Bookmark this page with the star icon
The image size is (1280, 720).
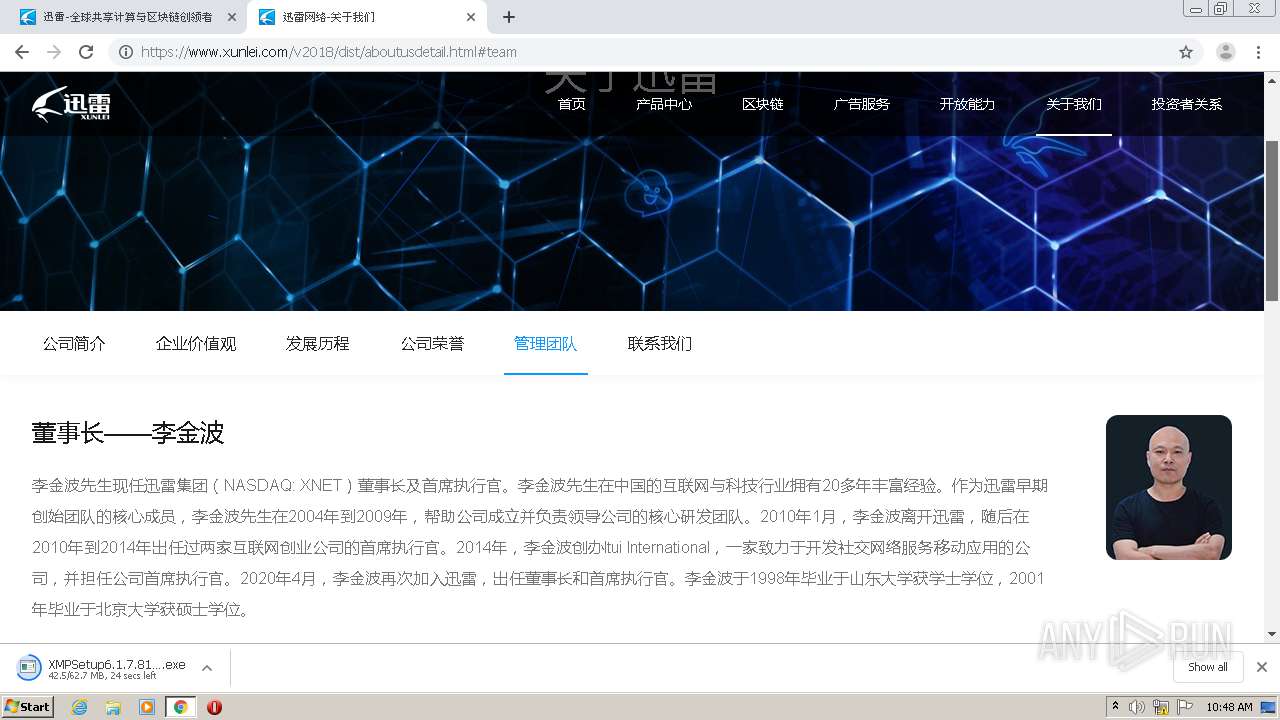1186,52
